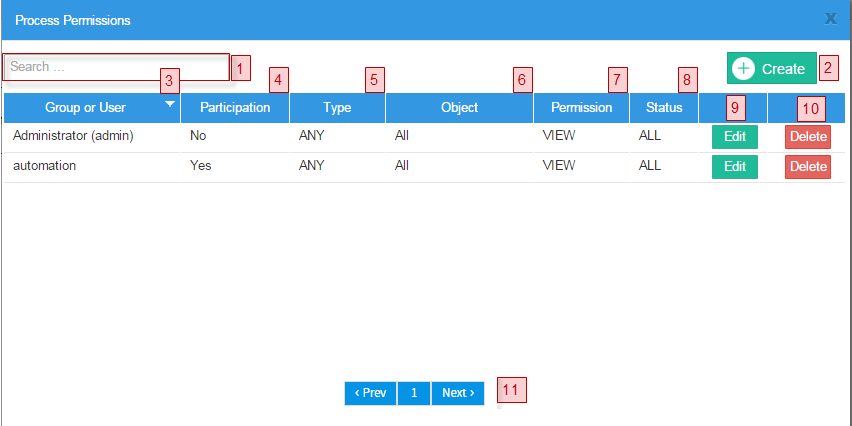Go to previous page with Prev
Screen dimensions: 852x426
(370, 393)
